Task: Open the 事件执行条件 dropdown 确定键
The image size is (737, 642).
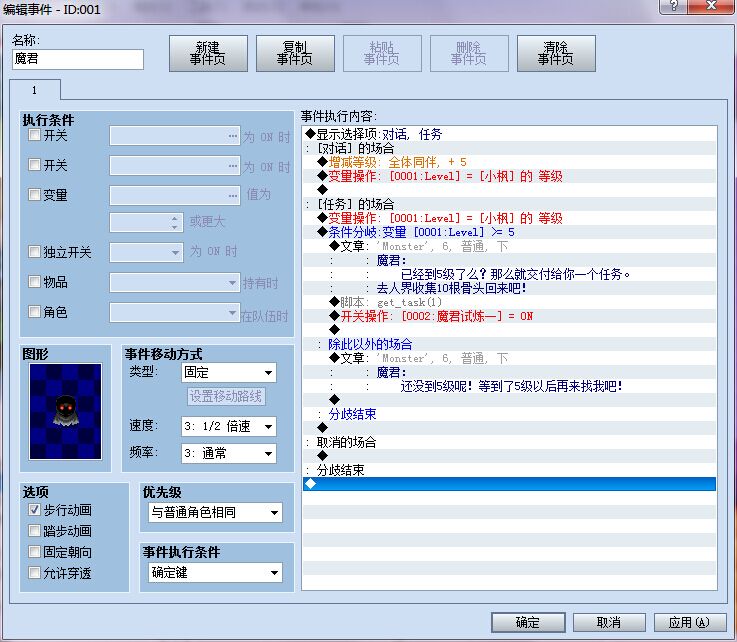Action: pos(215,572)
